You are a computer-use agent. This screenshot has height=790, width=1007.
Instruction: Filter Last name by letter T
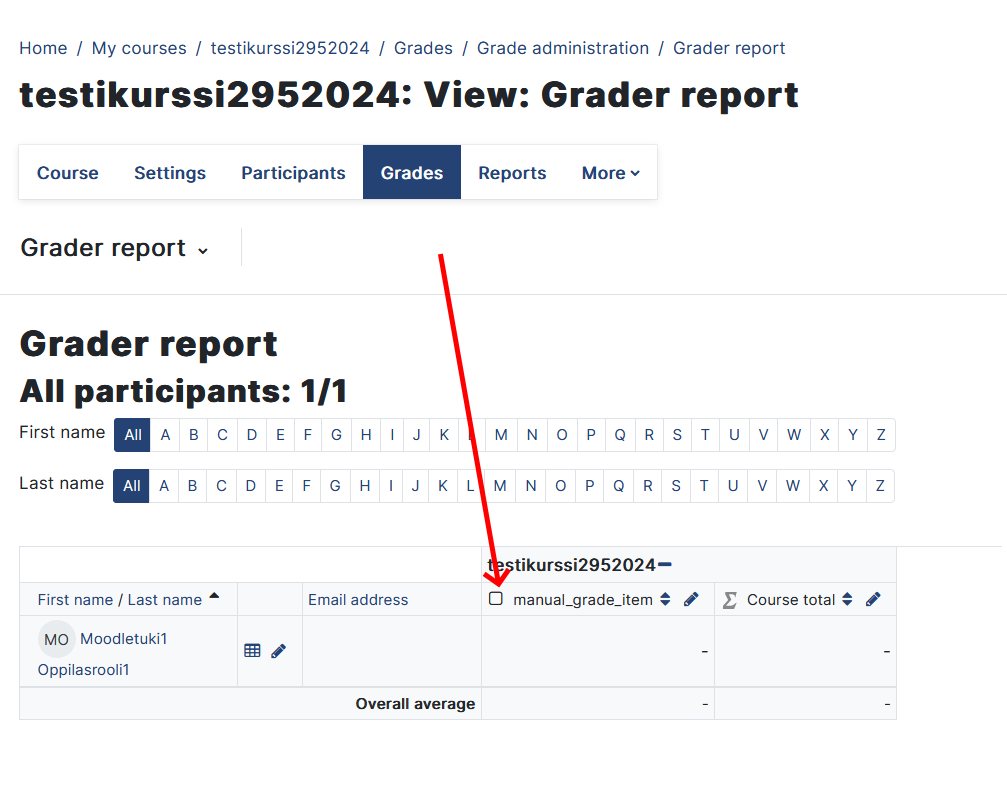click(x=704, y=486)
